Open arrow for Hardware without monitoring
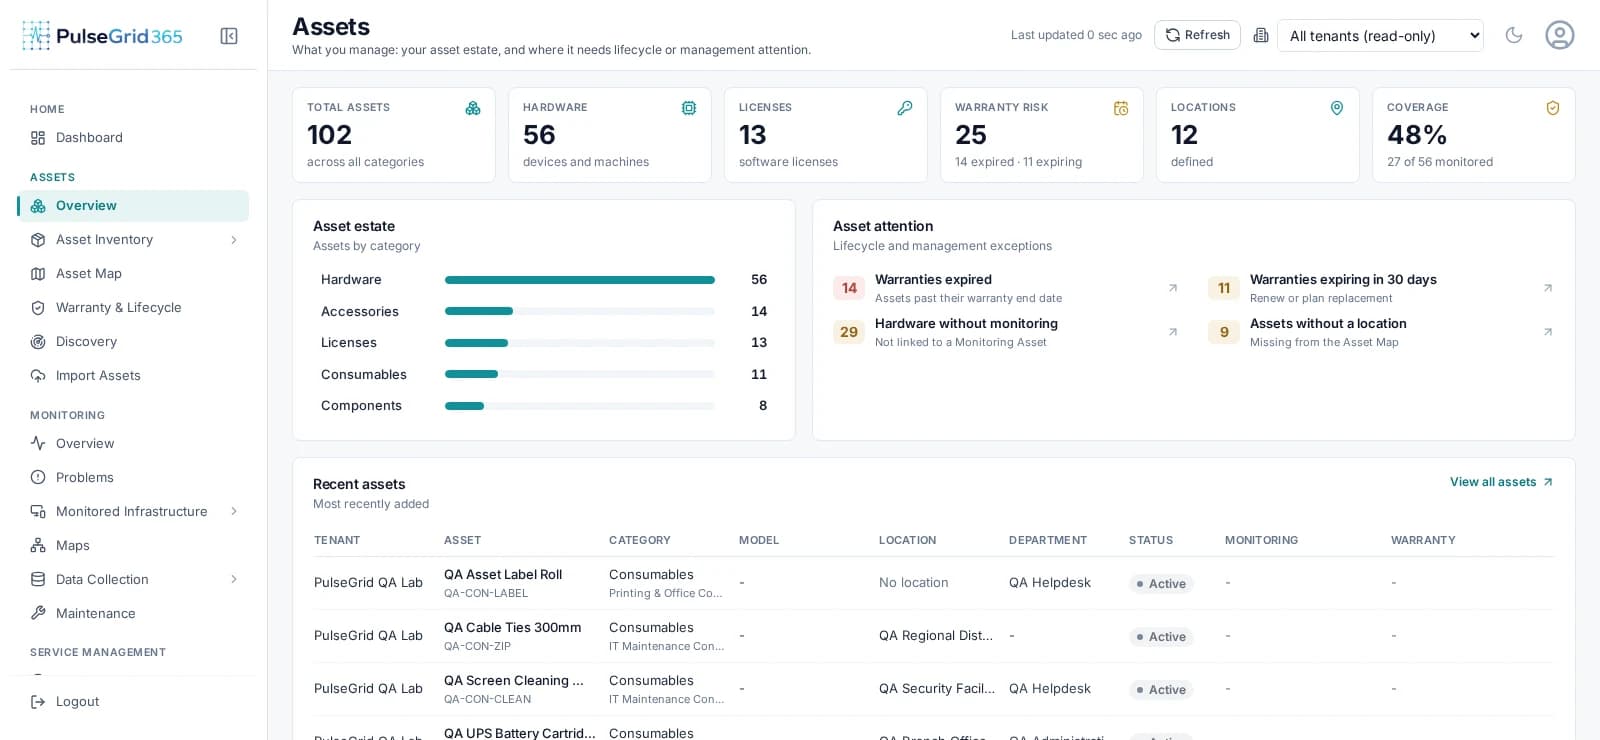Viewport: 1600px width, 740px height. (1173, 332)
